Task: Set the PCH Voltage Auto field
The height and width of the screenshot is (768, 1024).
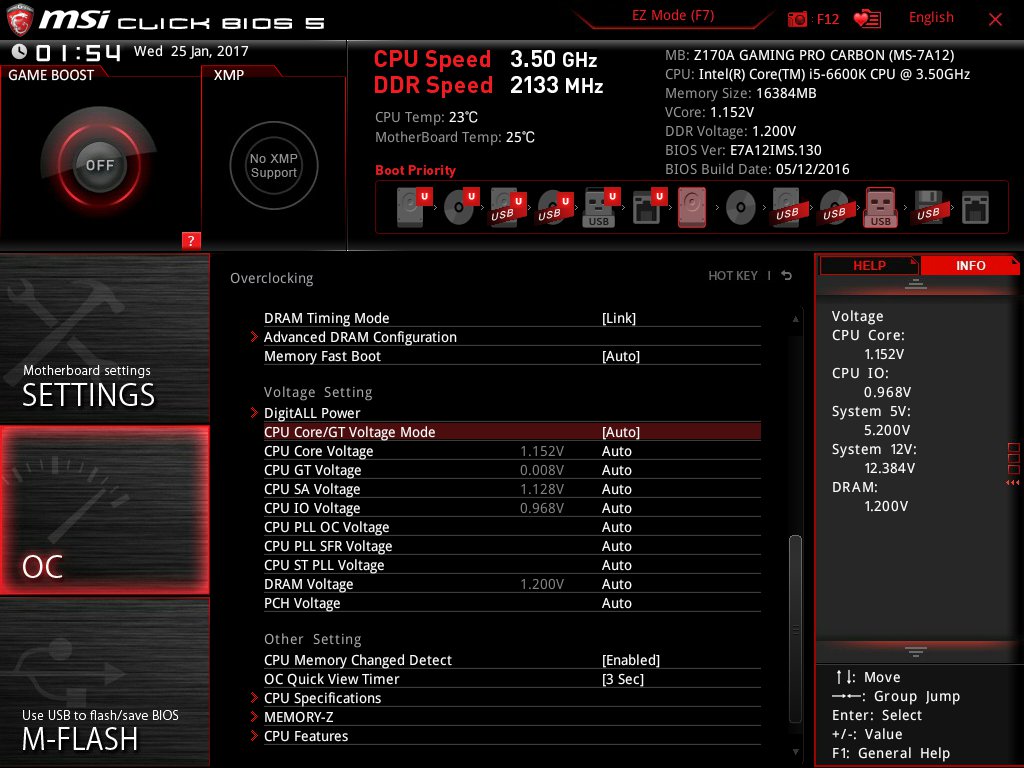Action: click(616, 602)
